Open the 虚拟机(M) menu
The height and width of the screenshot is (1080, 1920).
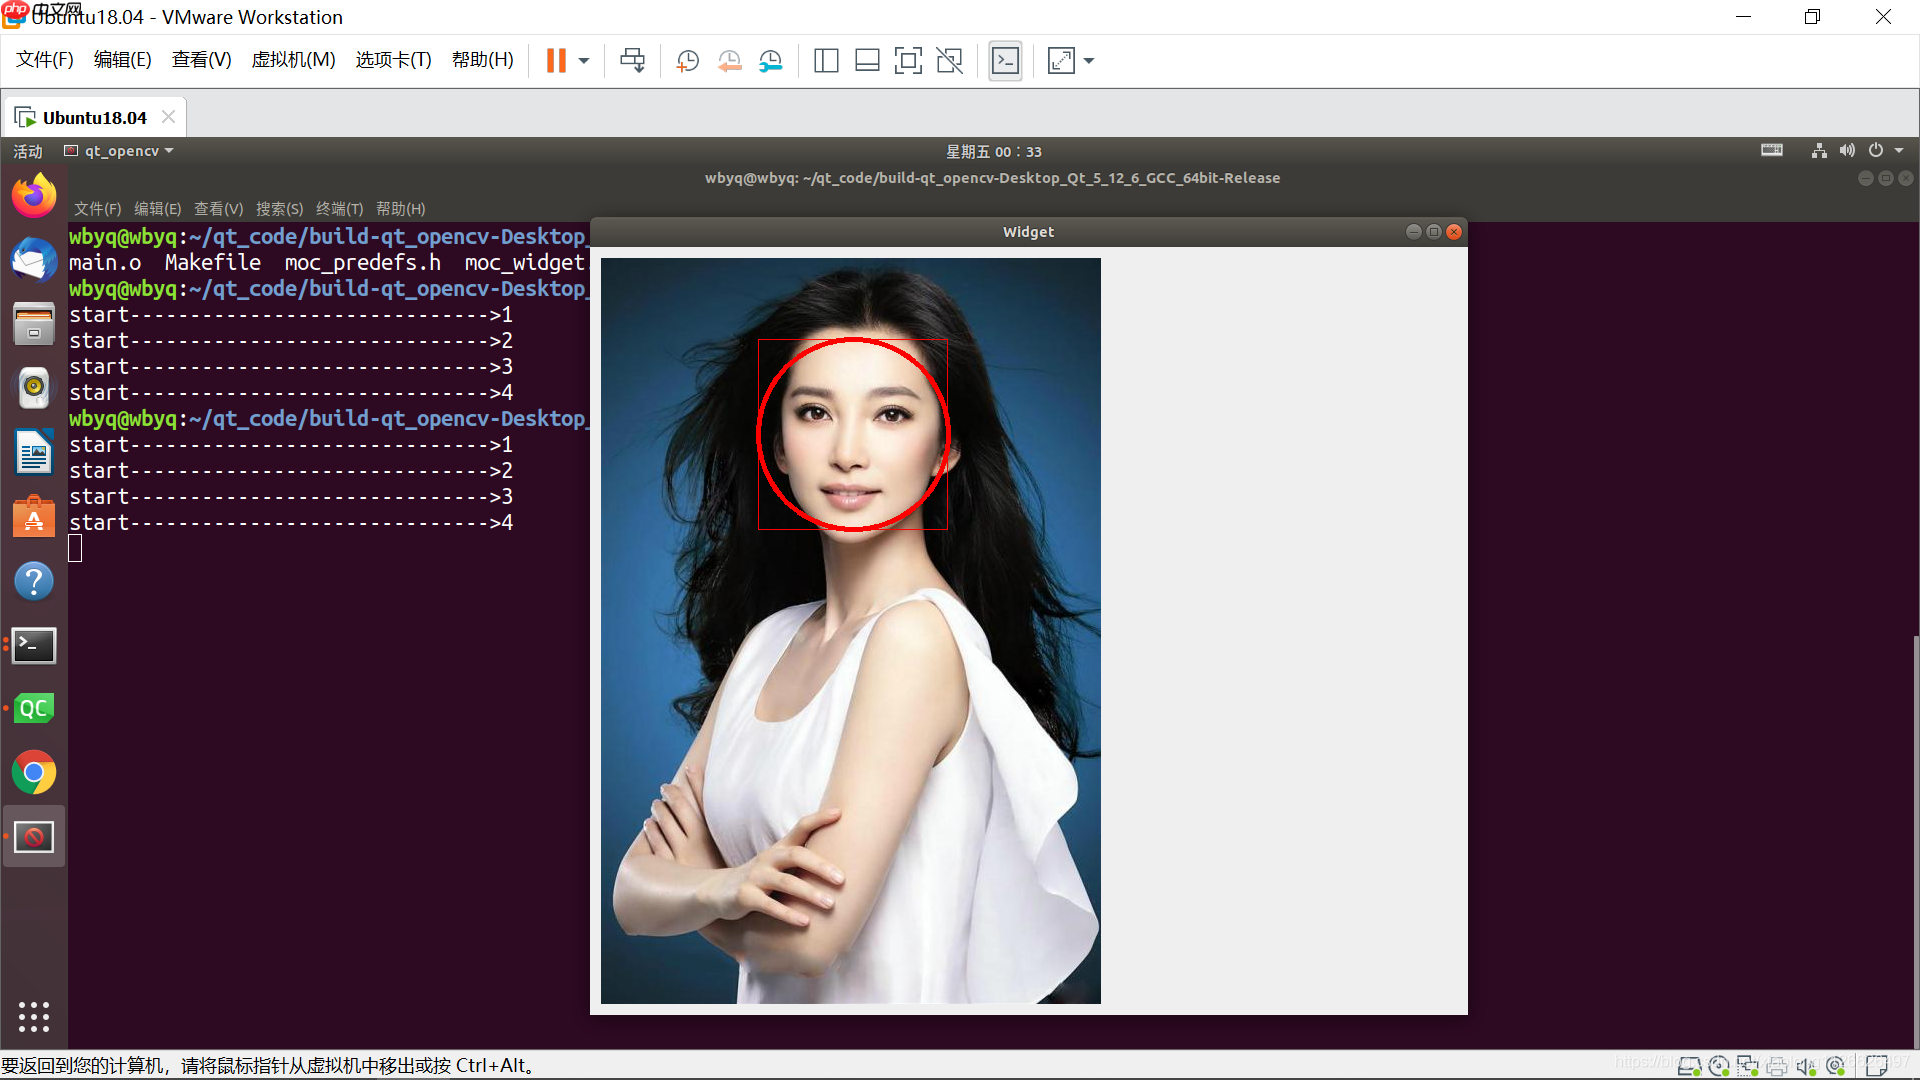click(293, 59)
